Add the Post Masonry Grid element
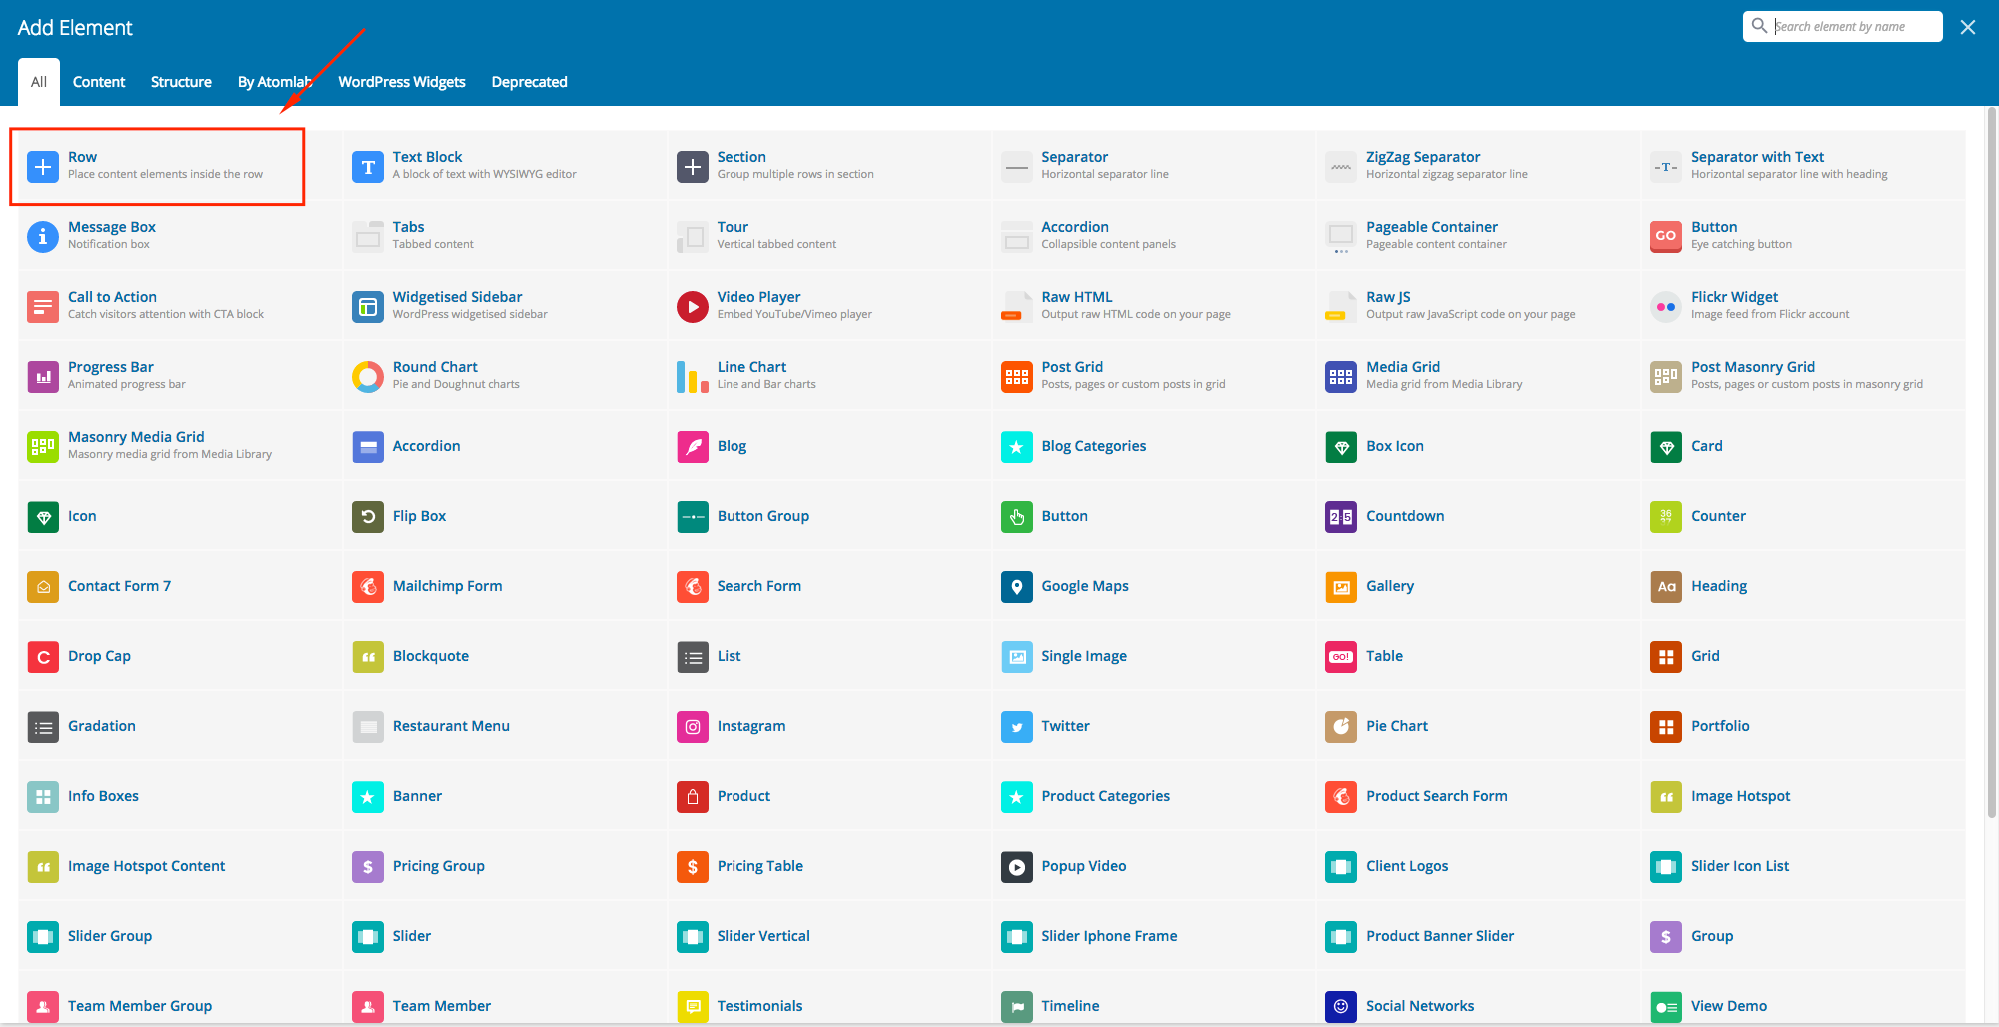Viewport: 1999px width, 1027px height. [1803, 376]
